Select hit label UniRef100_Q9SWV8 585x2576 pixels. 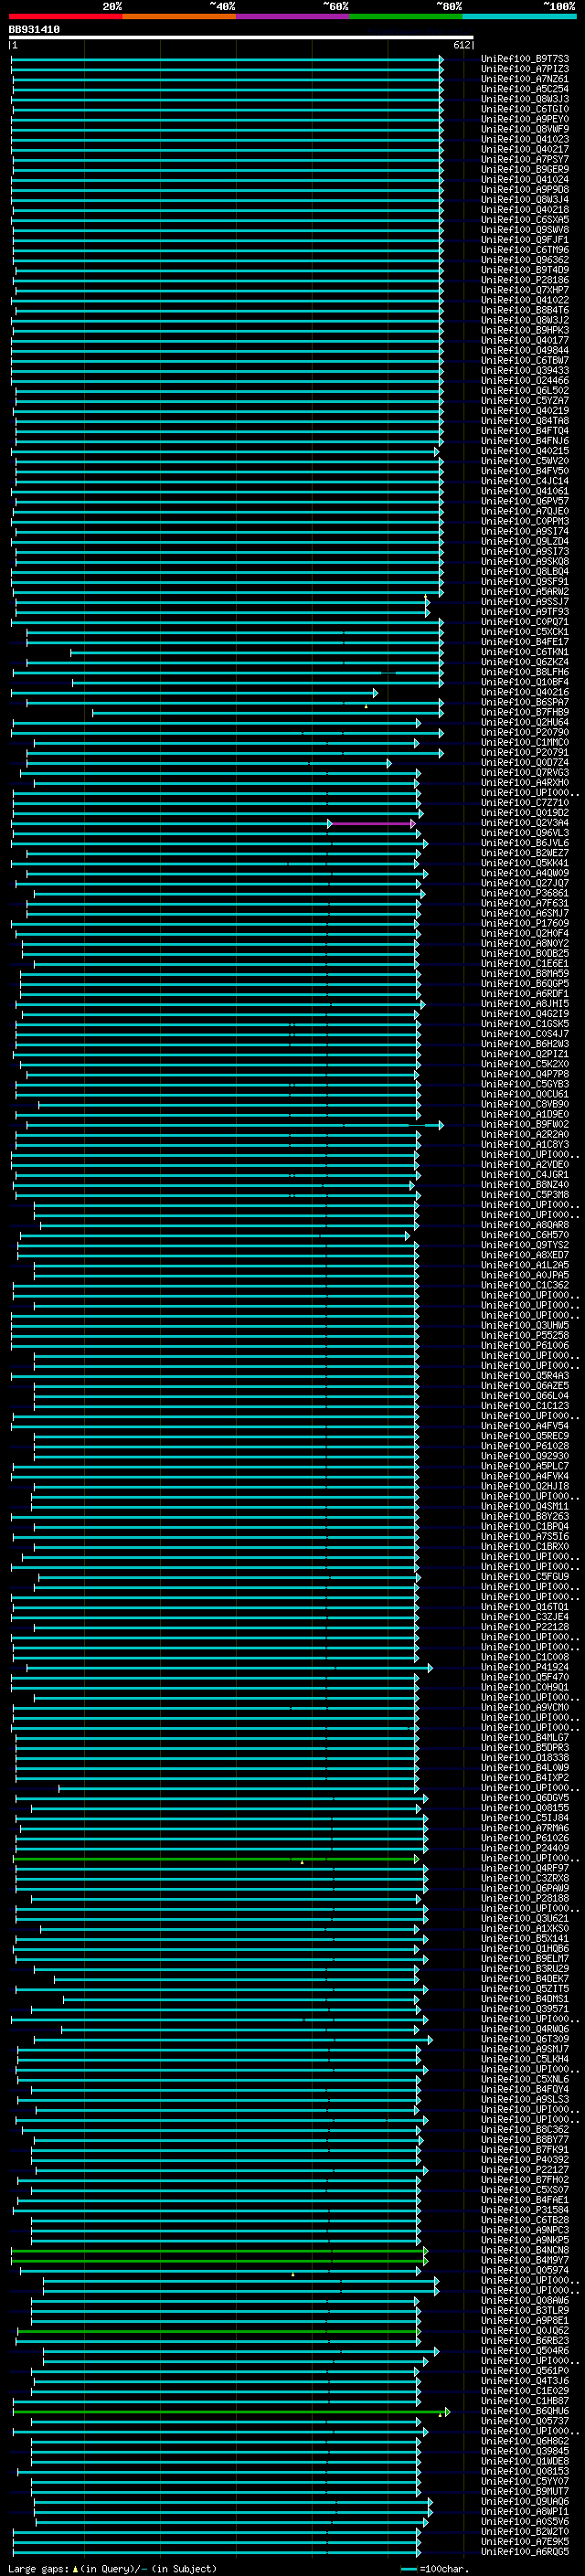[x=525, y=230]
